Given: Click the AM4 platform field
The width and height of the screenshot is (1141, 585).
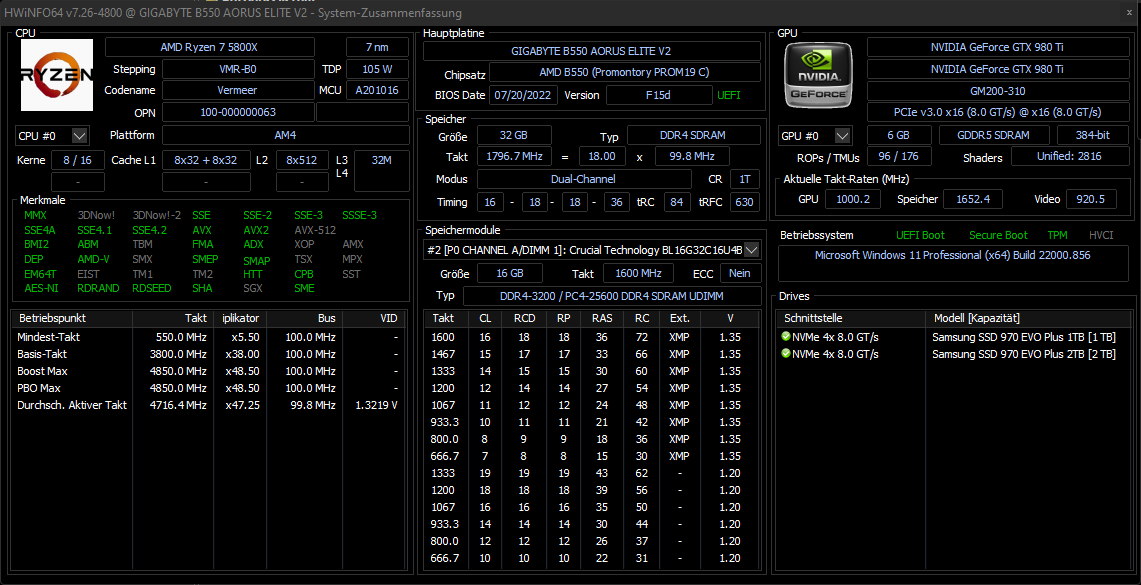Looking at the screenshot, I should pyautogui.click(x=285, y=135).
